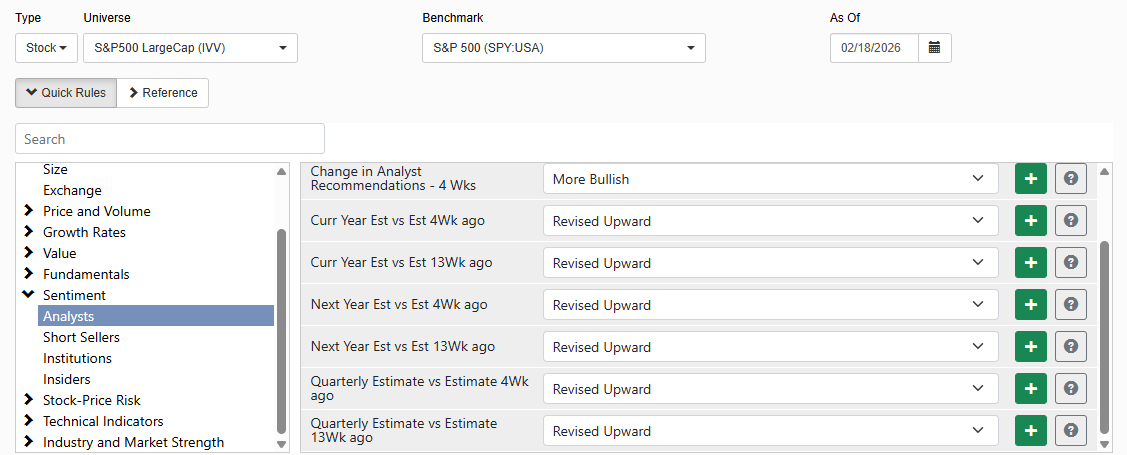The height and width of the screenshot is (455, 1127).
Task: Select Short Sellers in the sidebar
Action: pyautogui.click(x=81, y=337)
